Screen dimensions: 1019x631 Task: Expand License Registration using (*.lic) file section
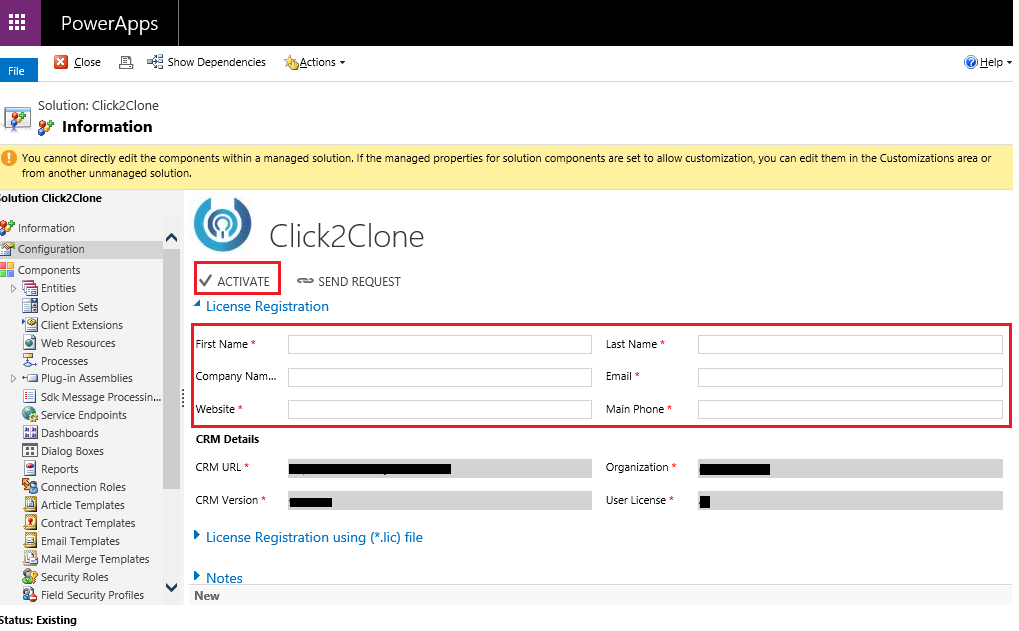pos(197,535)
